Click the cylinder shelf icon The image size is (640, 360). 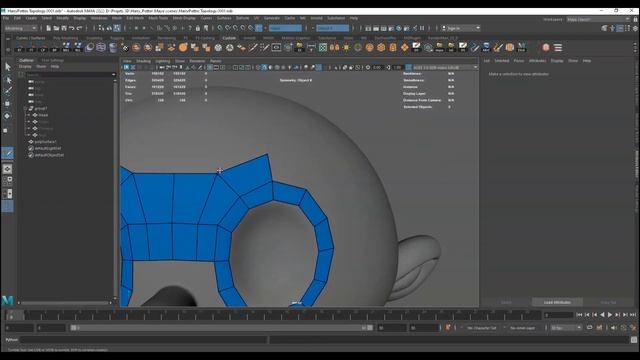point(113,48)
